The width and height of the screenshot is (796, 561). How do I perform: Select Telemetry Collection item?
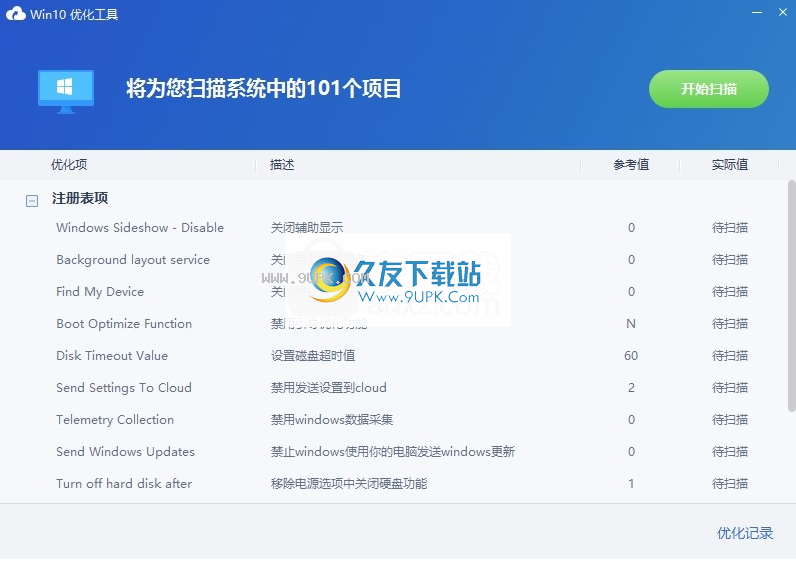[x=115, y=419]
